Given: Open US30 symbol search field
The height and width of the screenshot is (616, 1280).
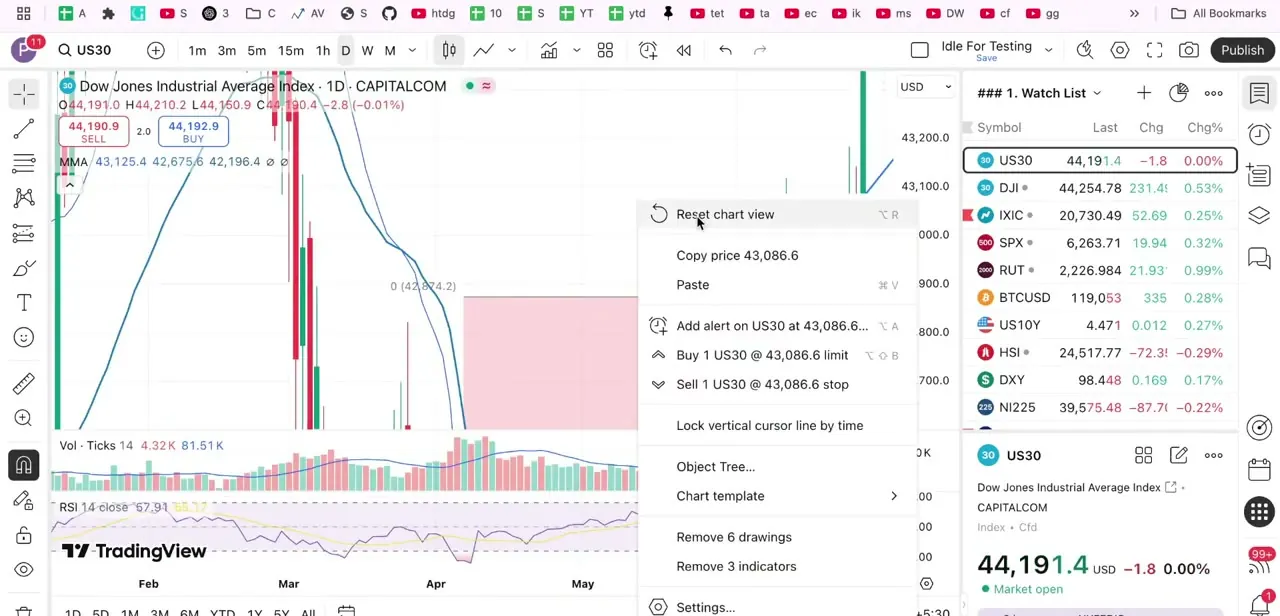Looking at the screenshot, I should coord(85,50).
